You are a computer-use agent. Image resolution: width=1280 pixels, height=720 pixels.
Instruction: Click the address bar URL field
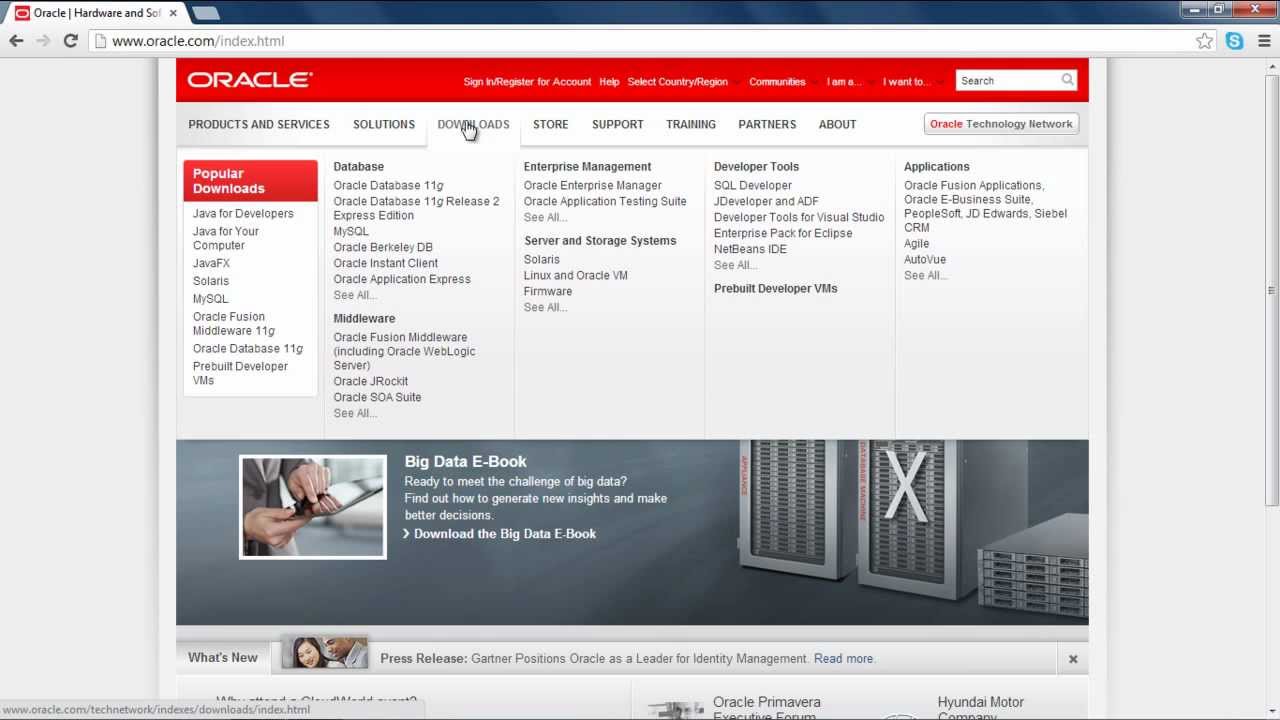[x=640, y=41]
